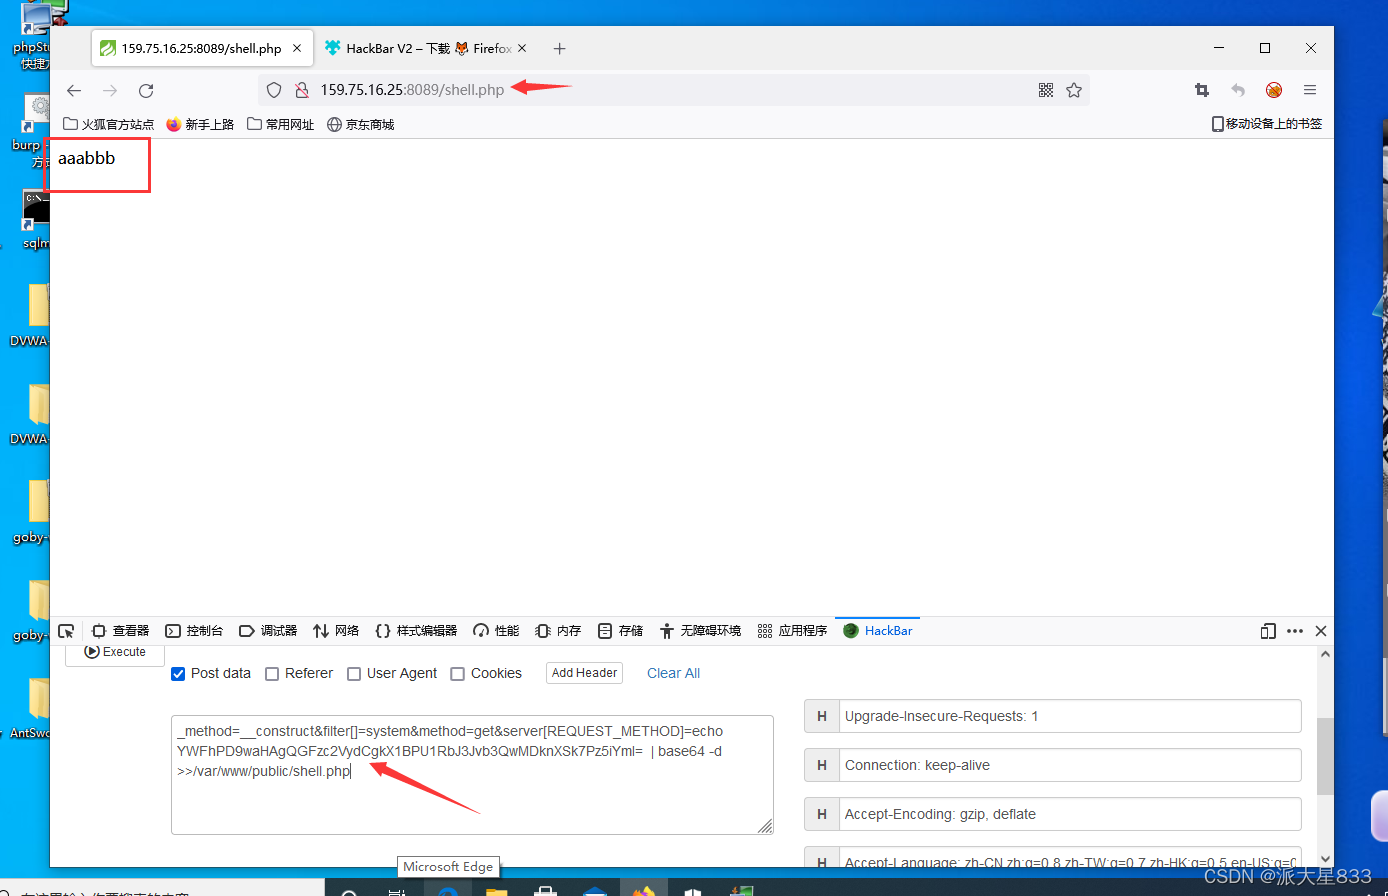Click the Clear All link
The height and width of the screenshot is (896, 1388).
(673, 673)
